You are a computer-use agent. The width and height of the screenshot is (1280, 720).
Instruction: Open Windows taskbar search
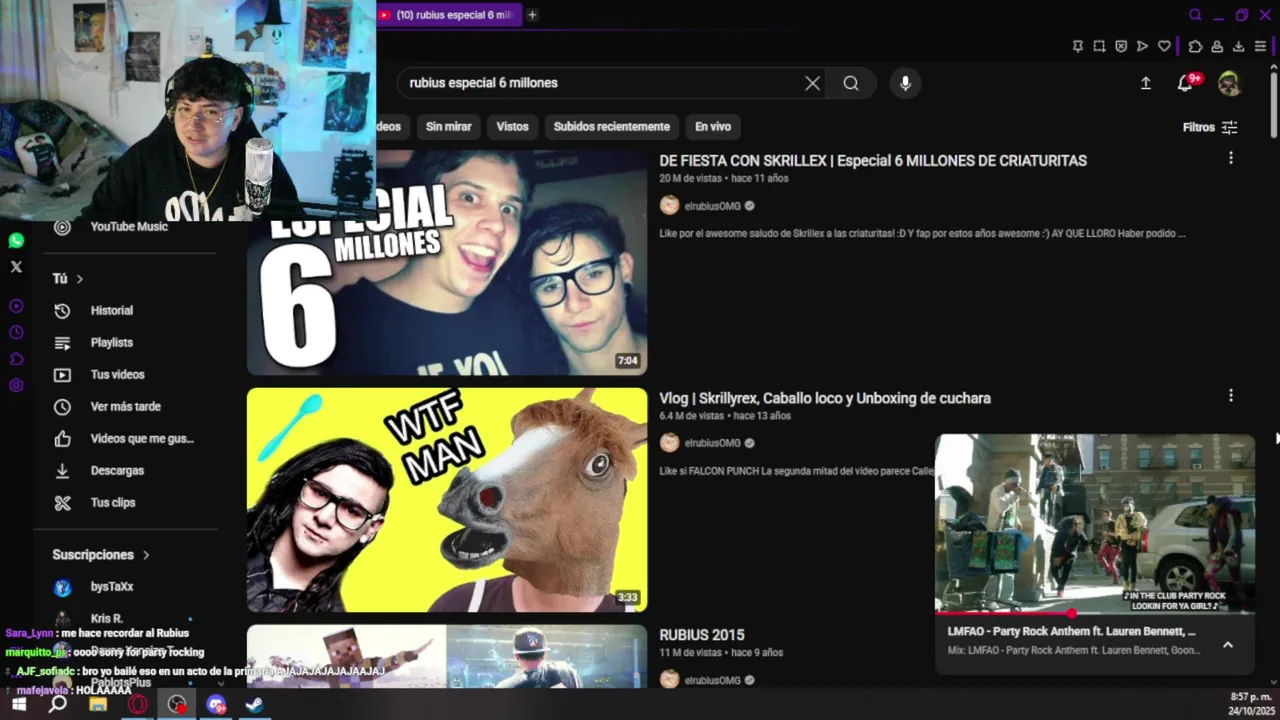point(58,705)
